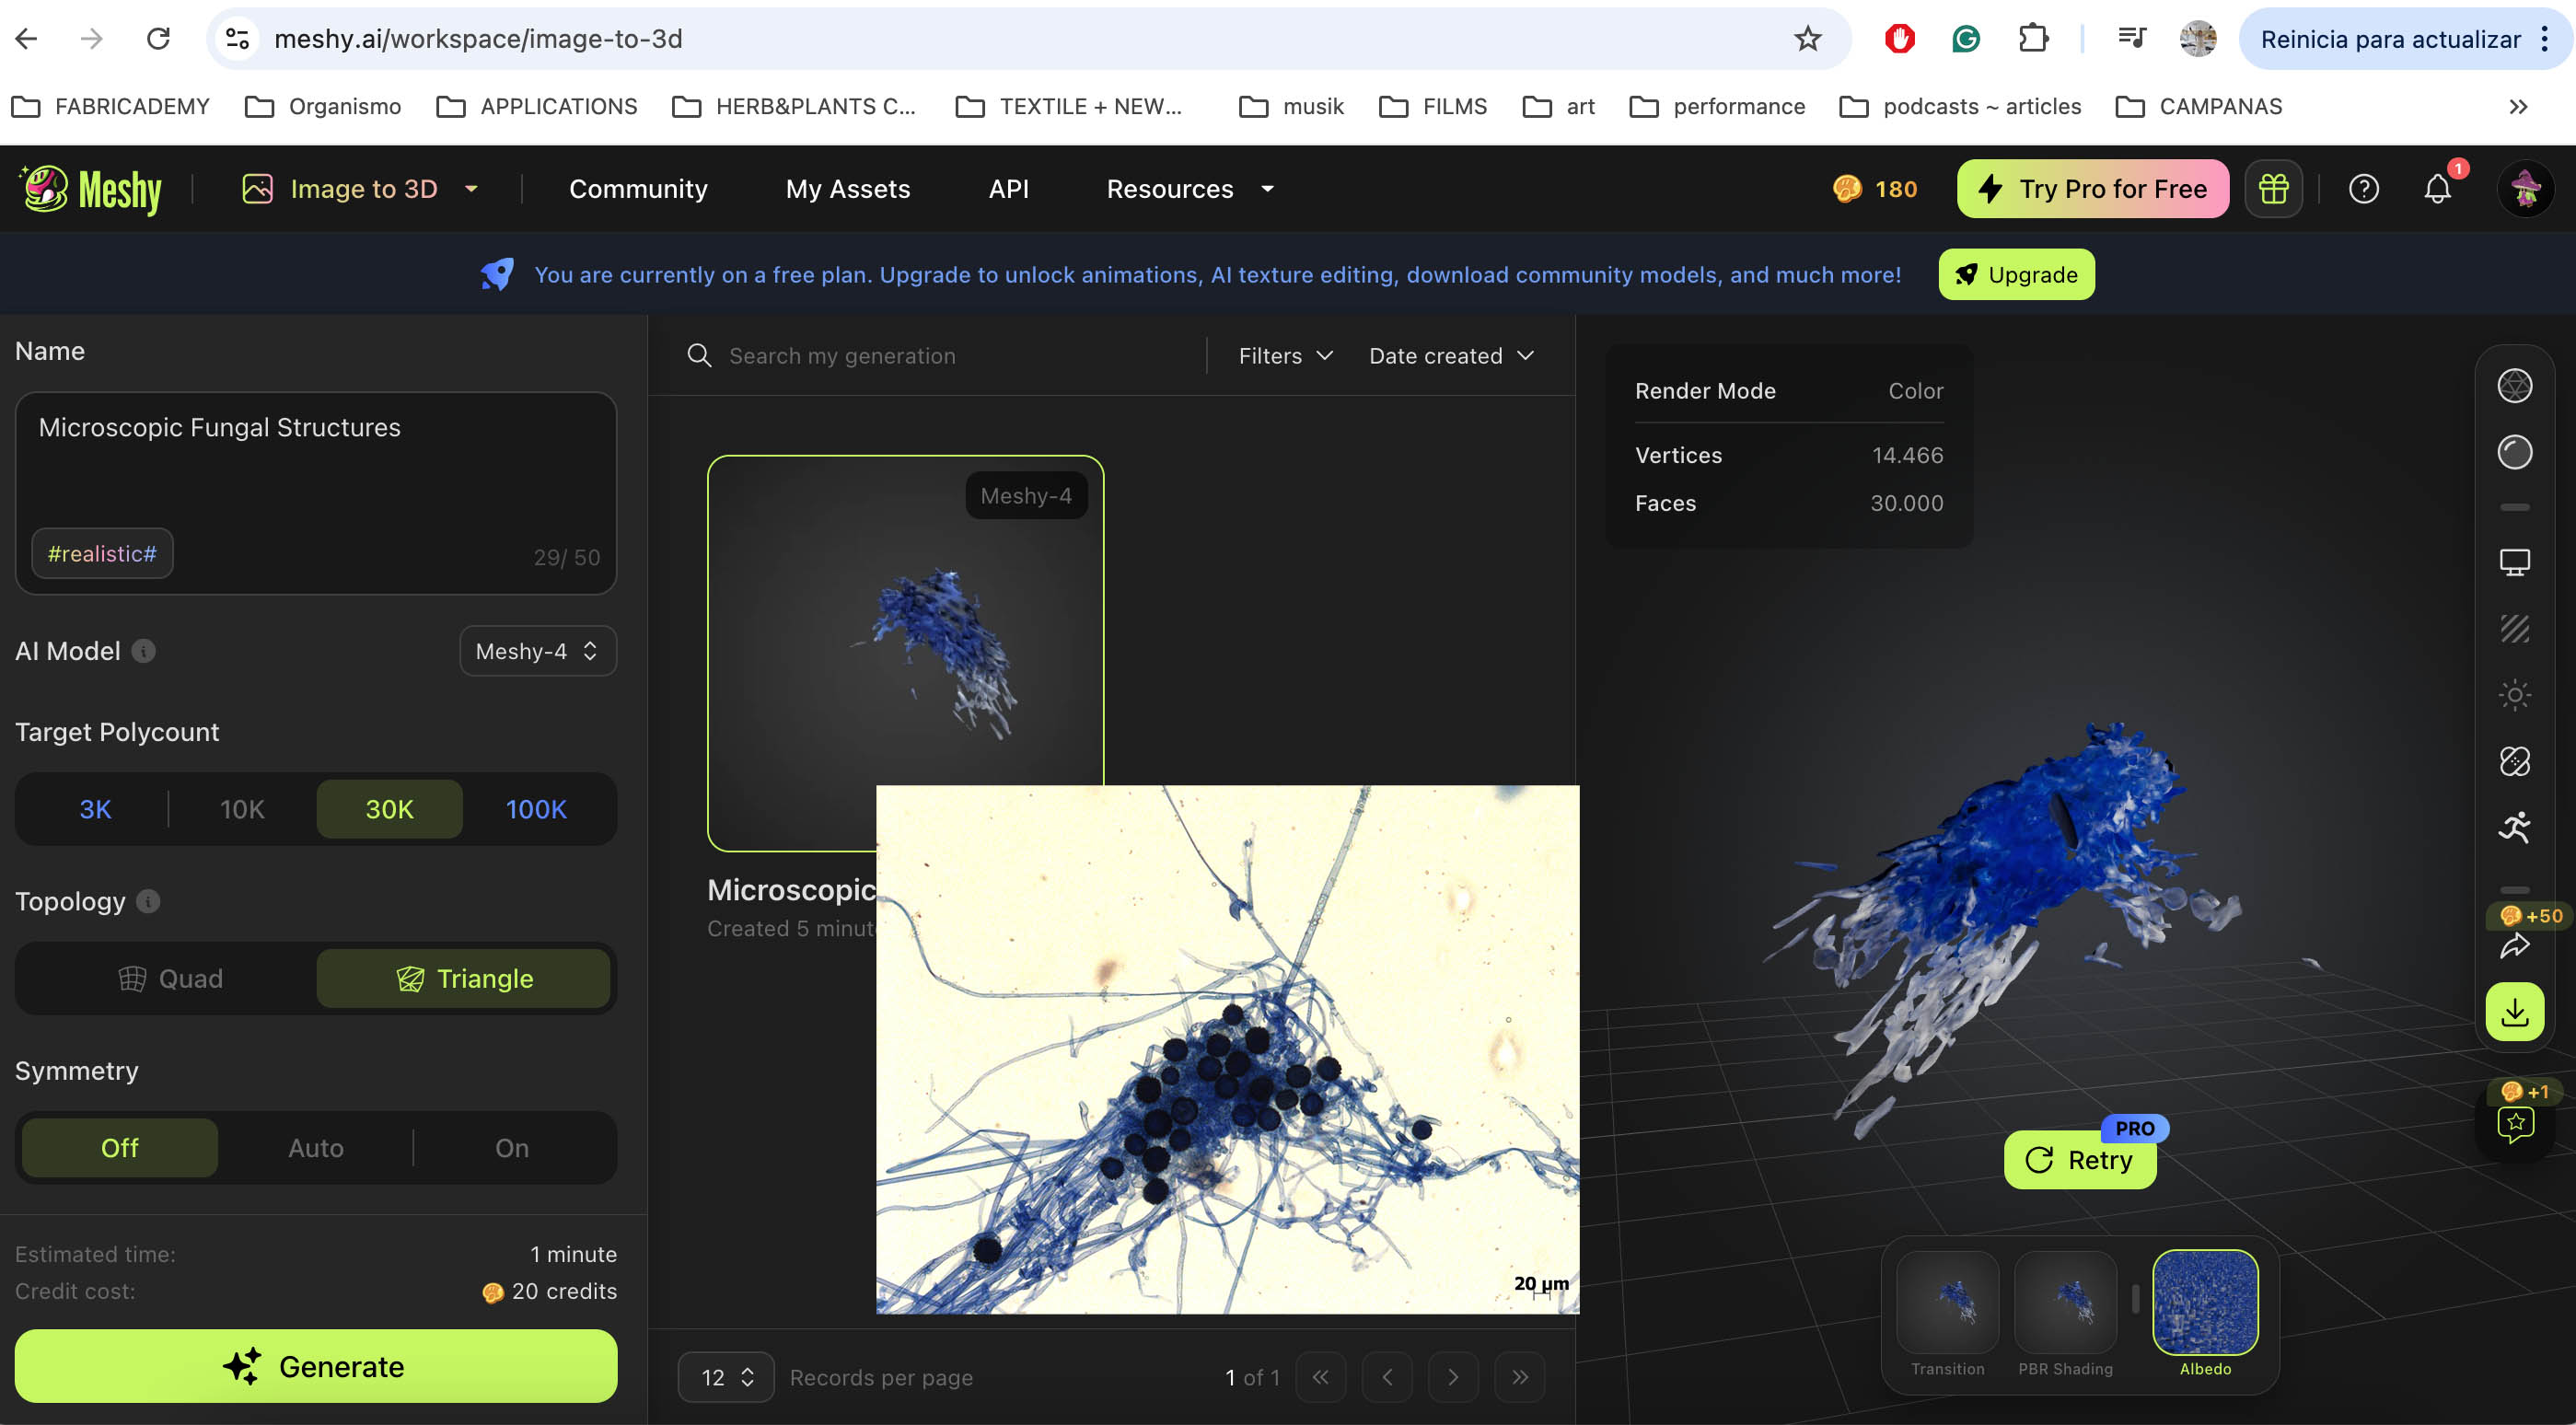Enable Symmetry On setting

pyautogui.click(x=513, y=1146)
